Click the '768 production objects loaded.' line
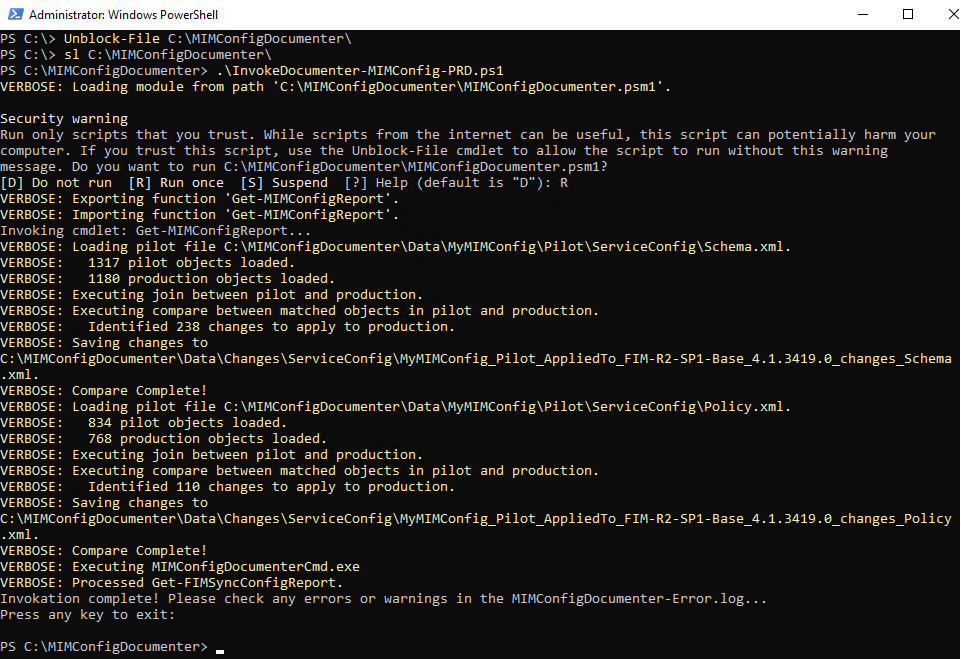 pyautogui.click(x=164, y=438)
